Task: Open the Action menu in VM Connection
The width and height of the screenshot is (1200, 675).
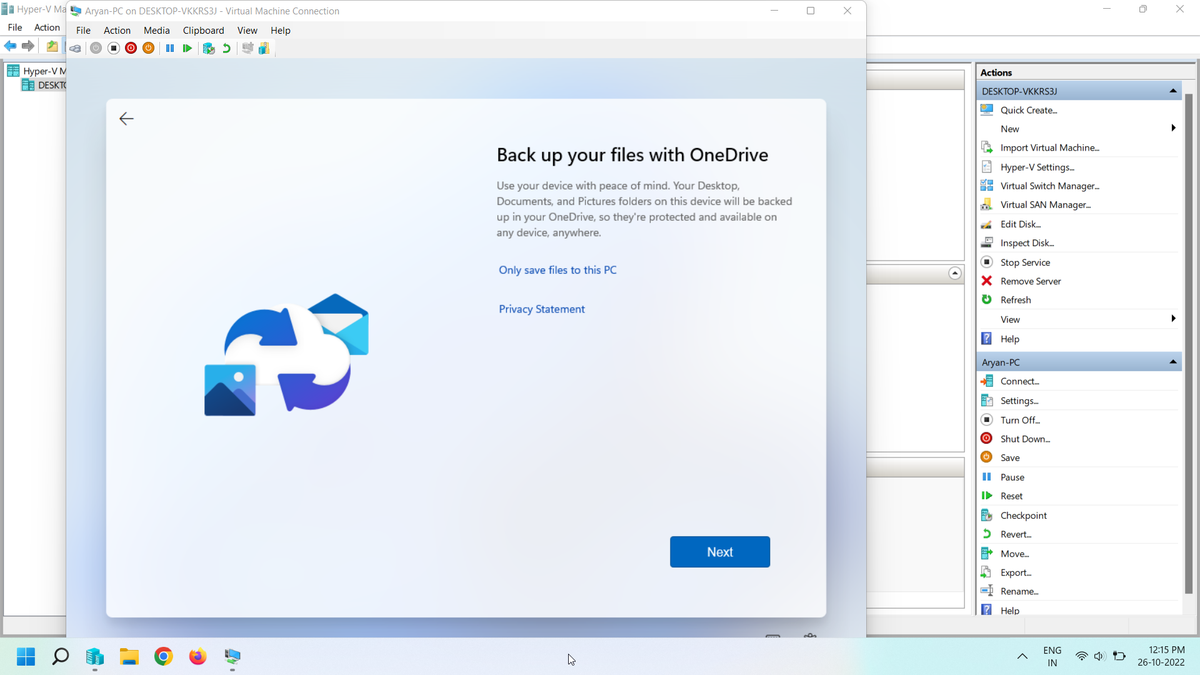Action: tap(117, 30)
